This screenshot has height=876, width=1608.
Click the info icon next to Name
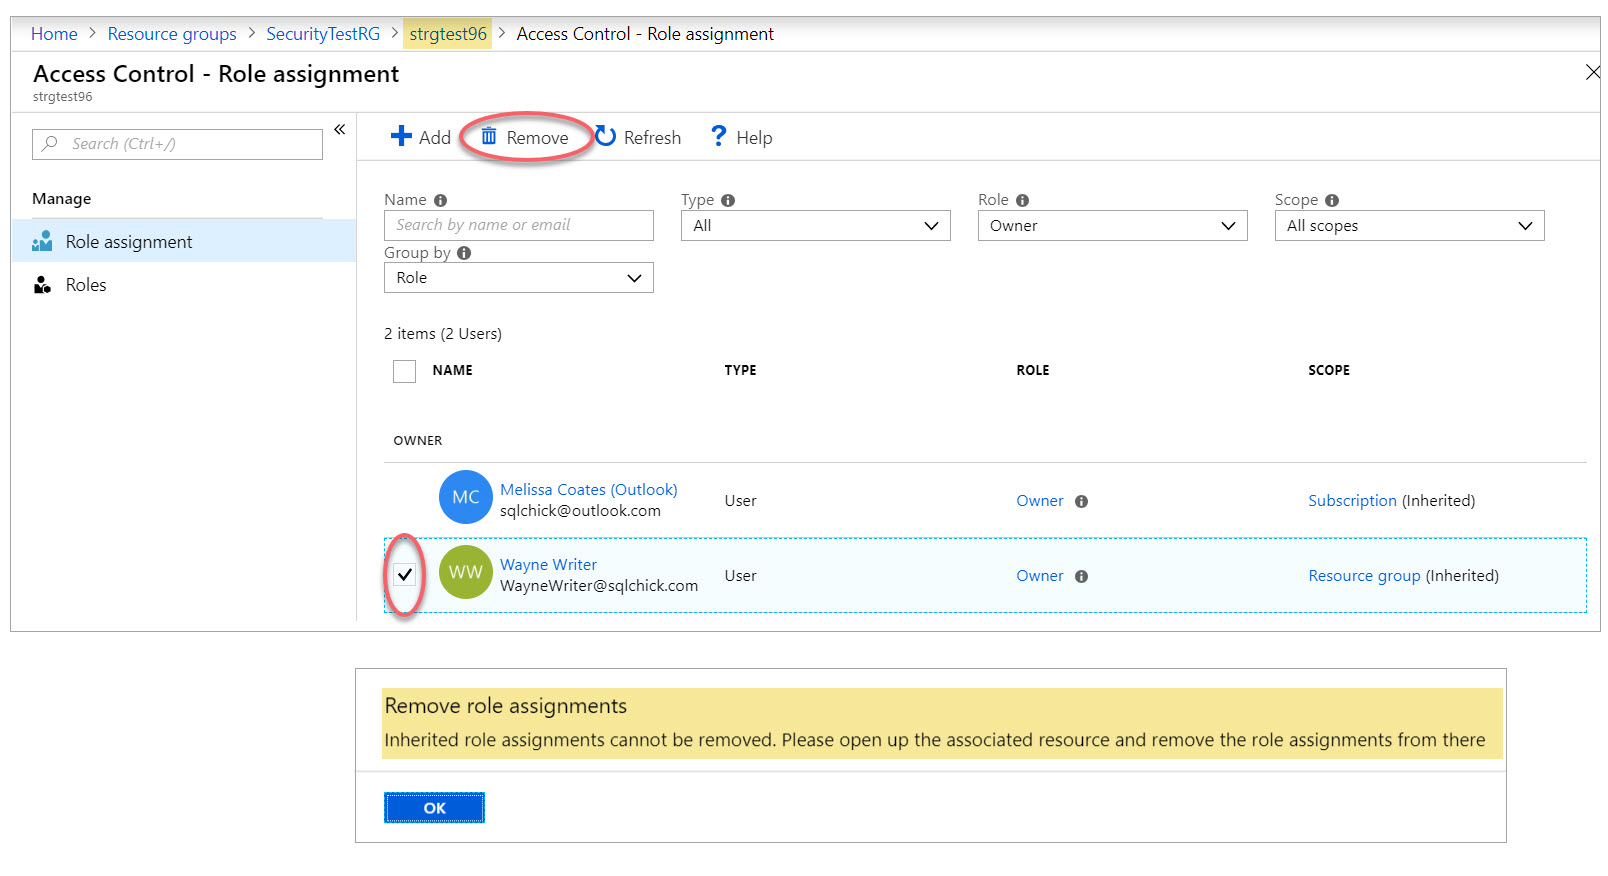440,200
